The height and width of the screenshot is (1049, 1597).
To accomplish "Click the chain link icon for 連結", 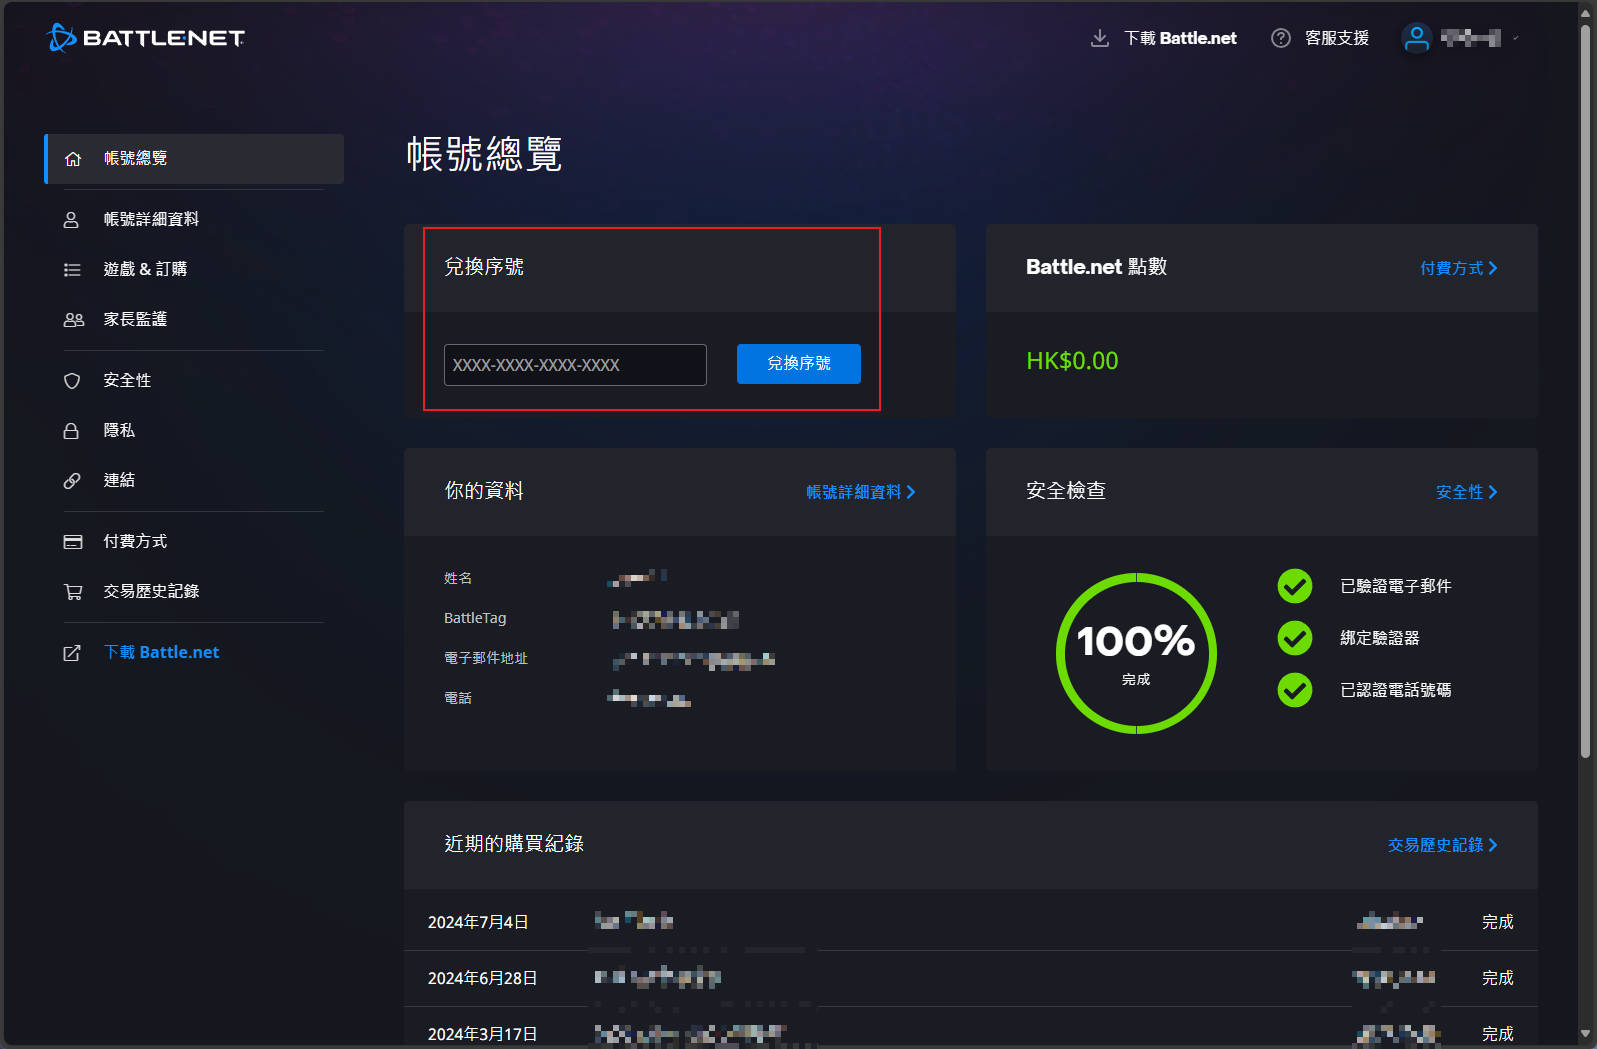I will click(72, 481).
